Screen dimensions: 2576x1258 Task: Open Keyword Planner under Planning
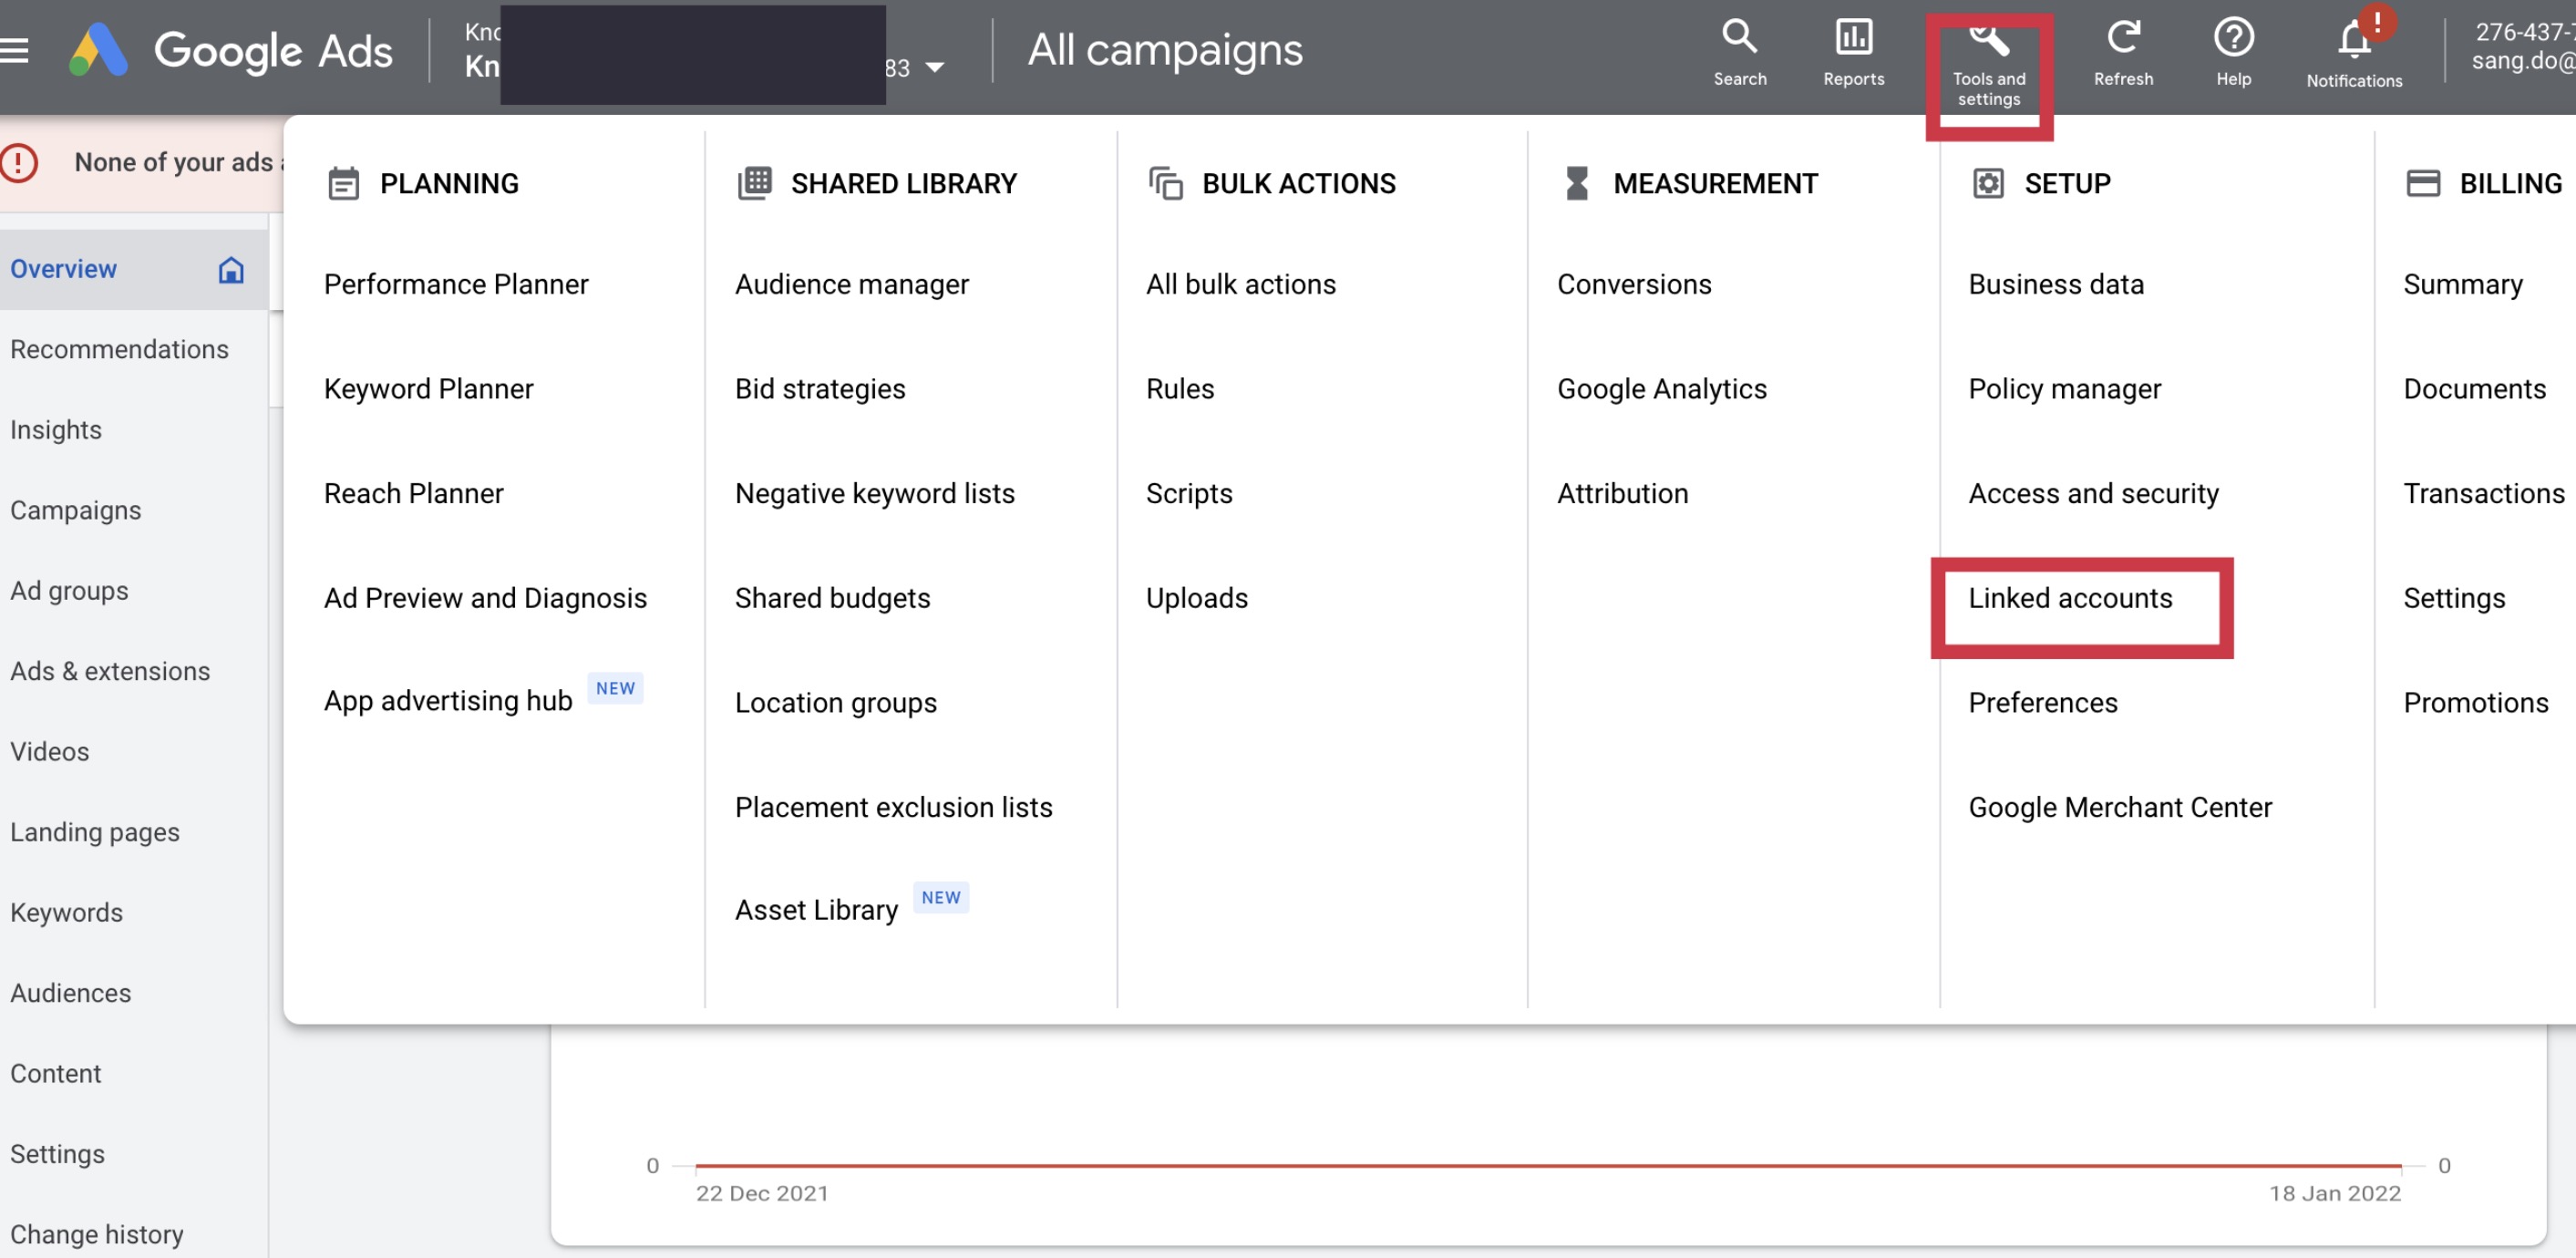click(x=428, y=389)
